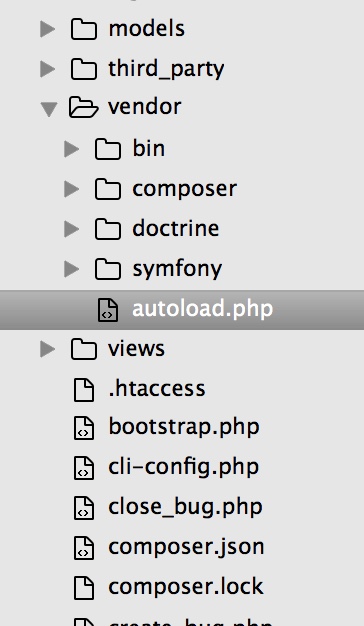
Task: Click the bootstrap.php code file icon
Action: (x=84, y=428)
